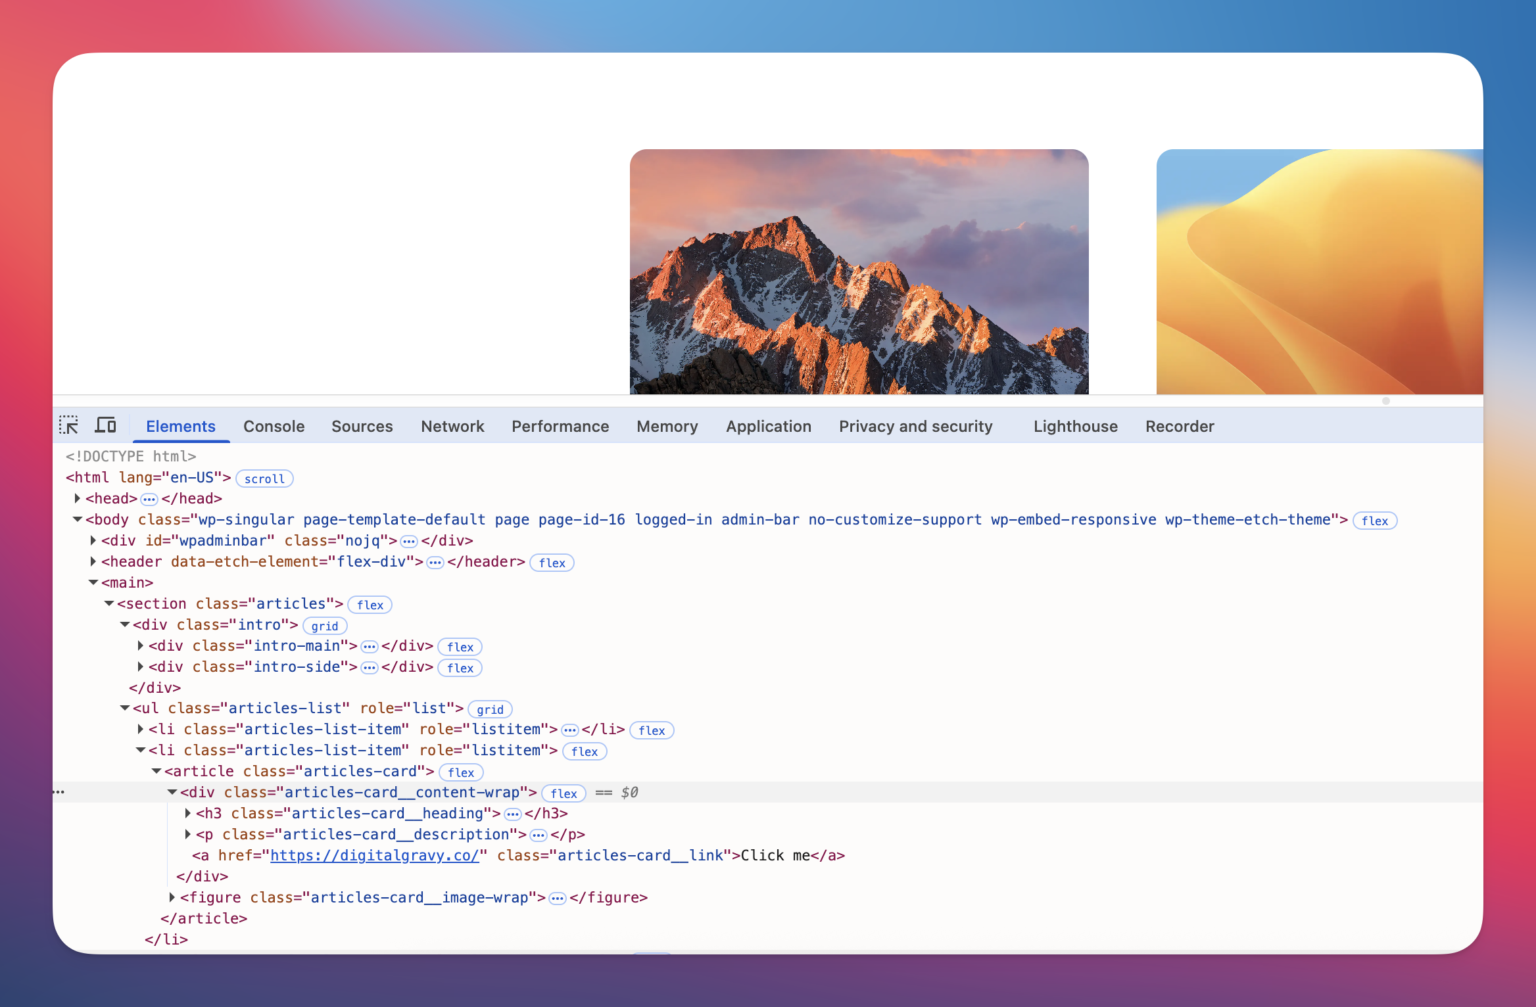1536x1007 pixels.
Task: Switch to the Performance tab
Action: point(560,426)
